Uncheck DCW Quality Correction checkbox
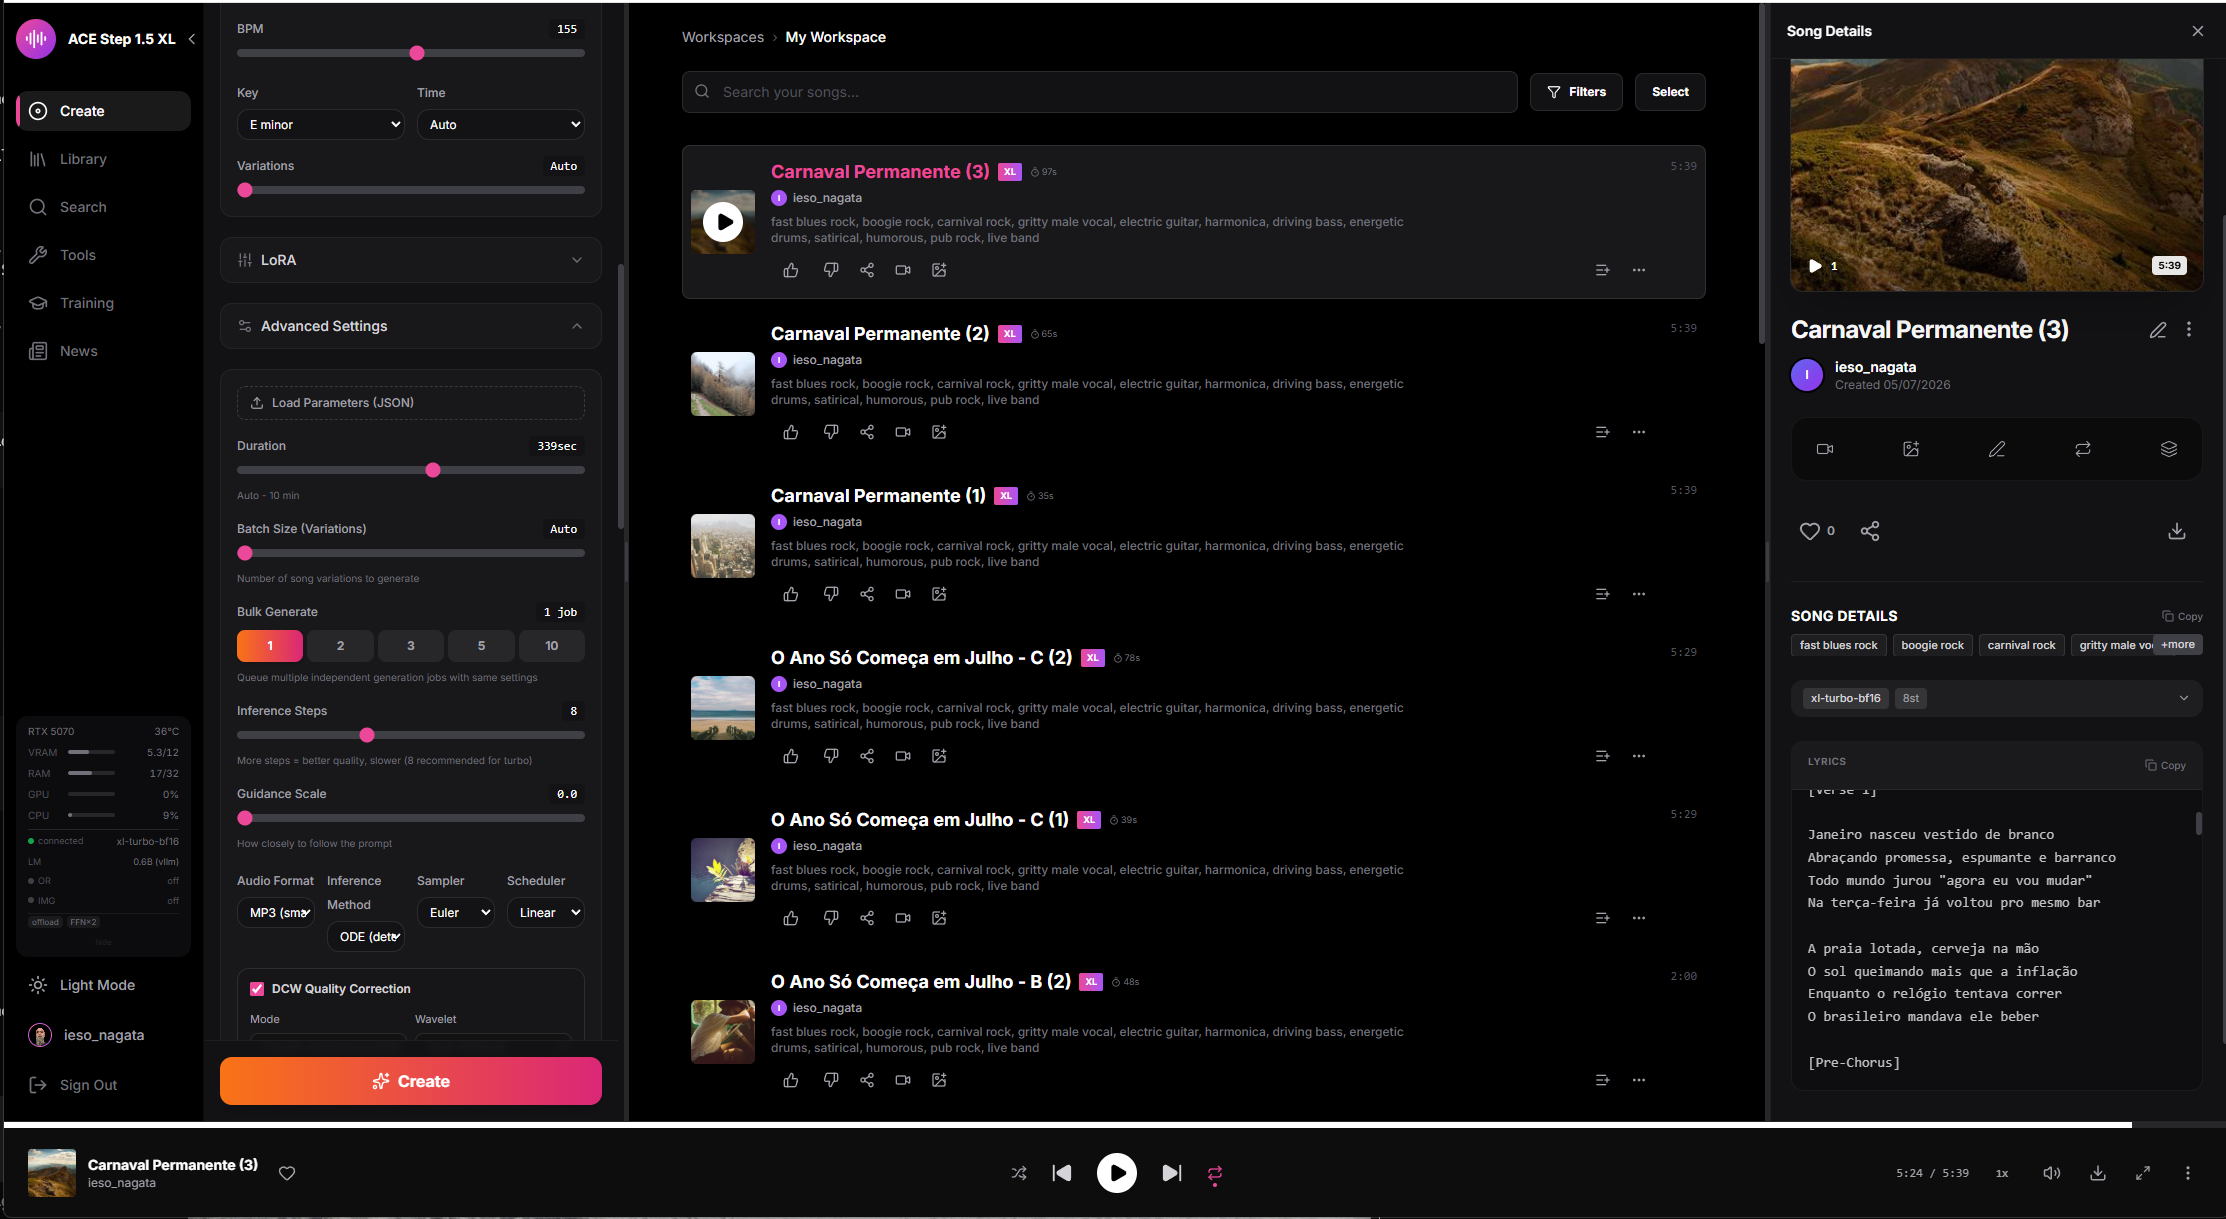 (x=257, y=989)
